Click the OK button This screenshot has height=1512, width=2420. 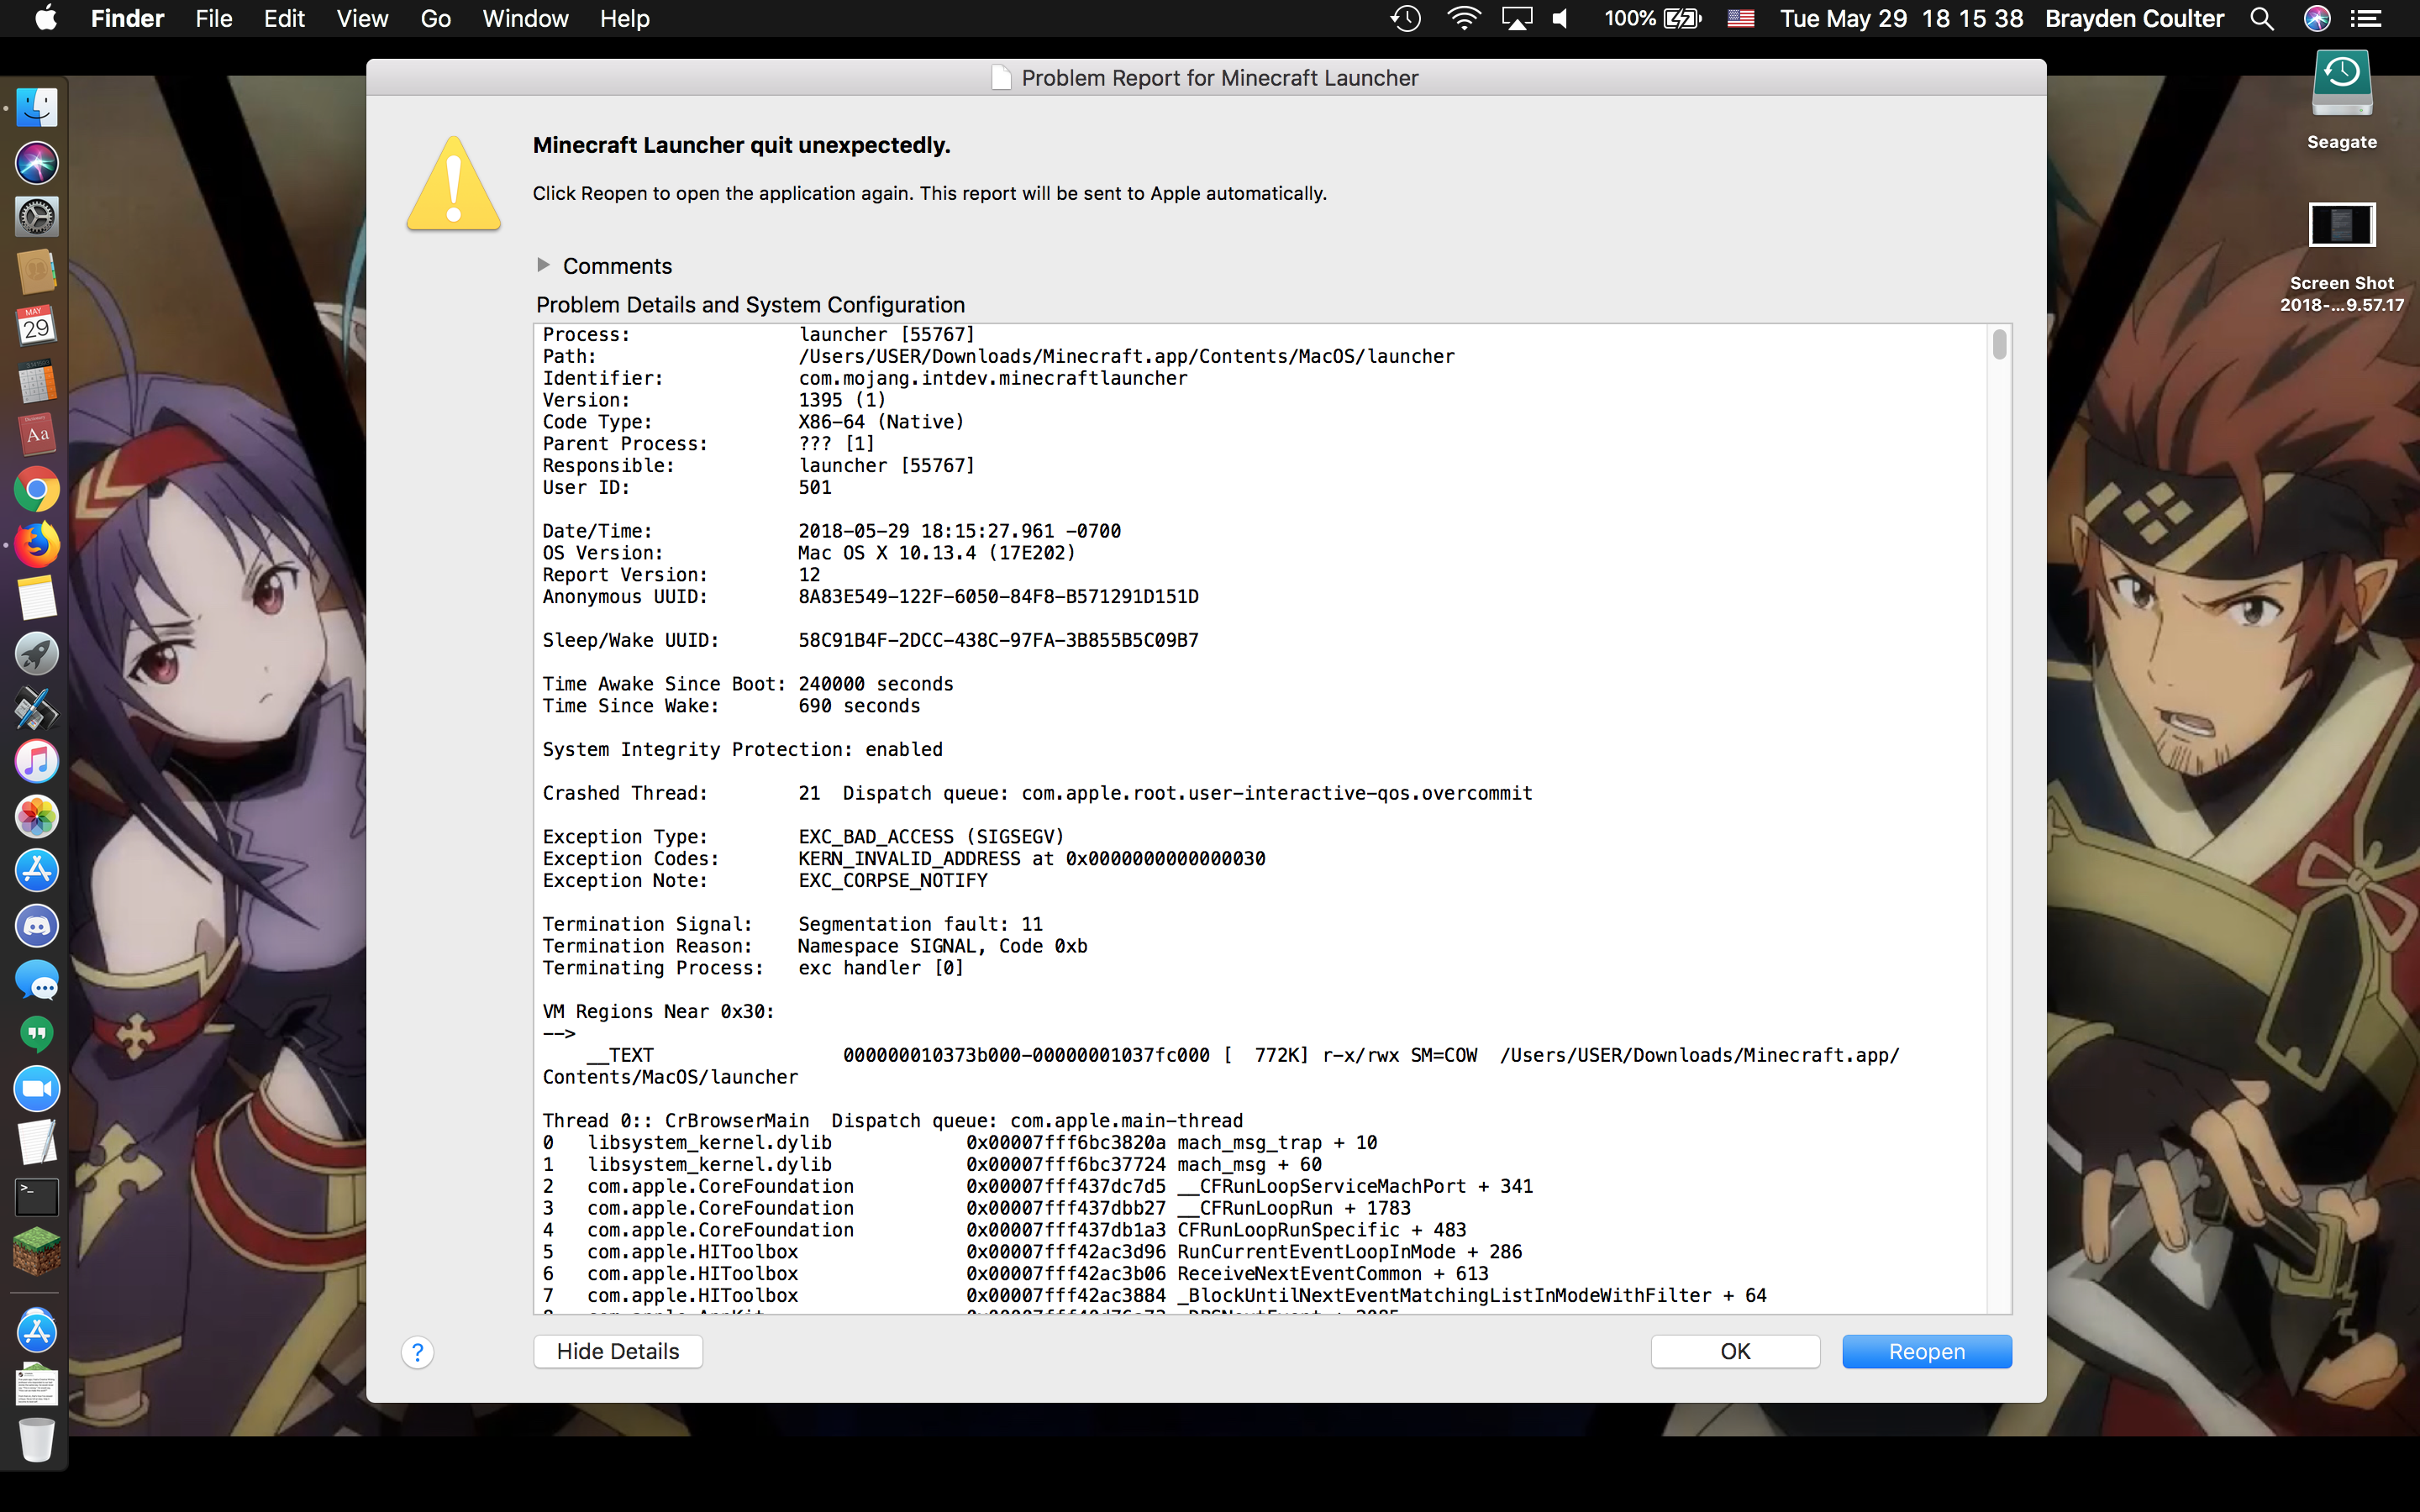click(x=1735, y=1351)
